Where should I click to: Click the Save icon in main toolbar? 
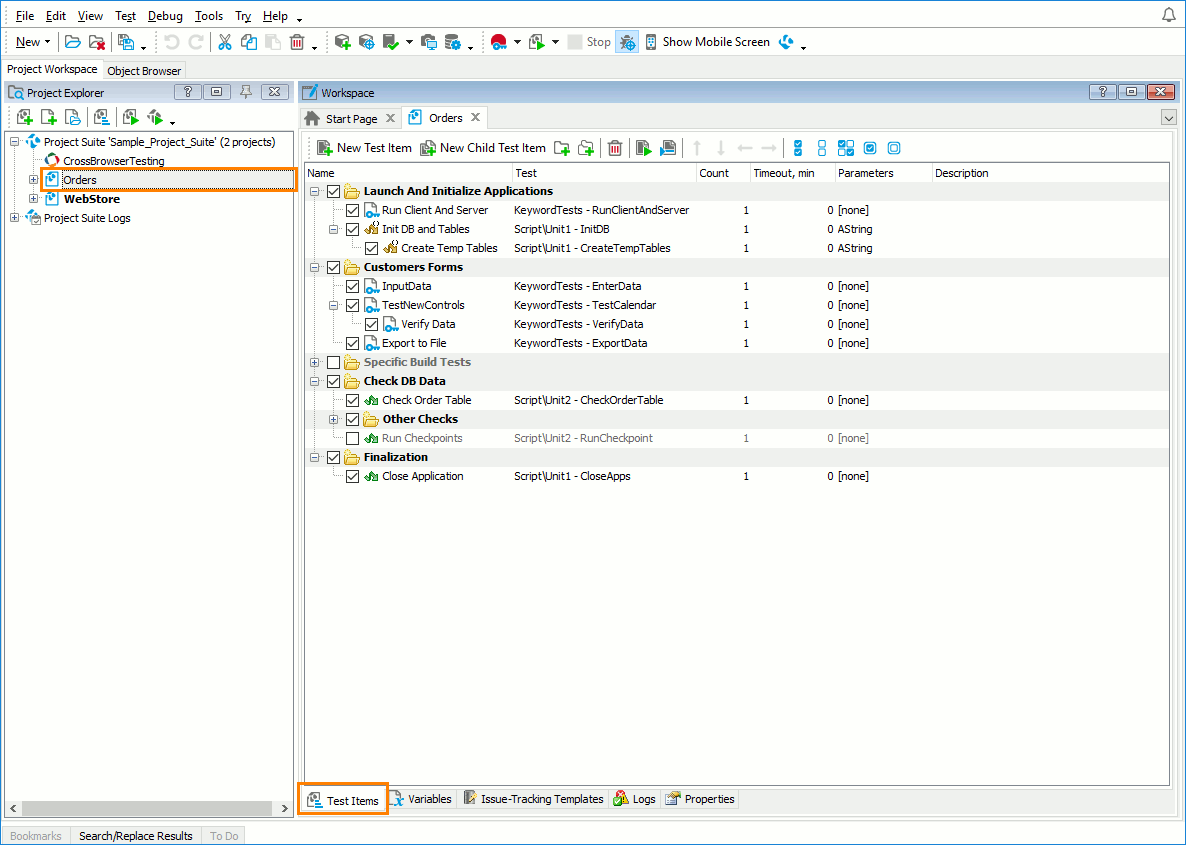[126, 42]
